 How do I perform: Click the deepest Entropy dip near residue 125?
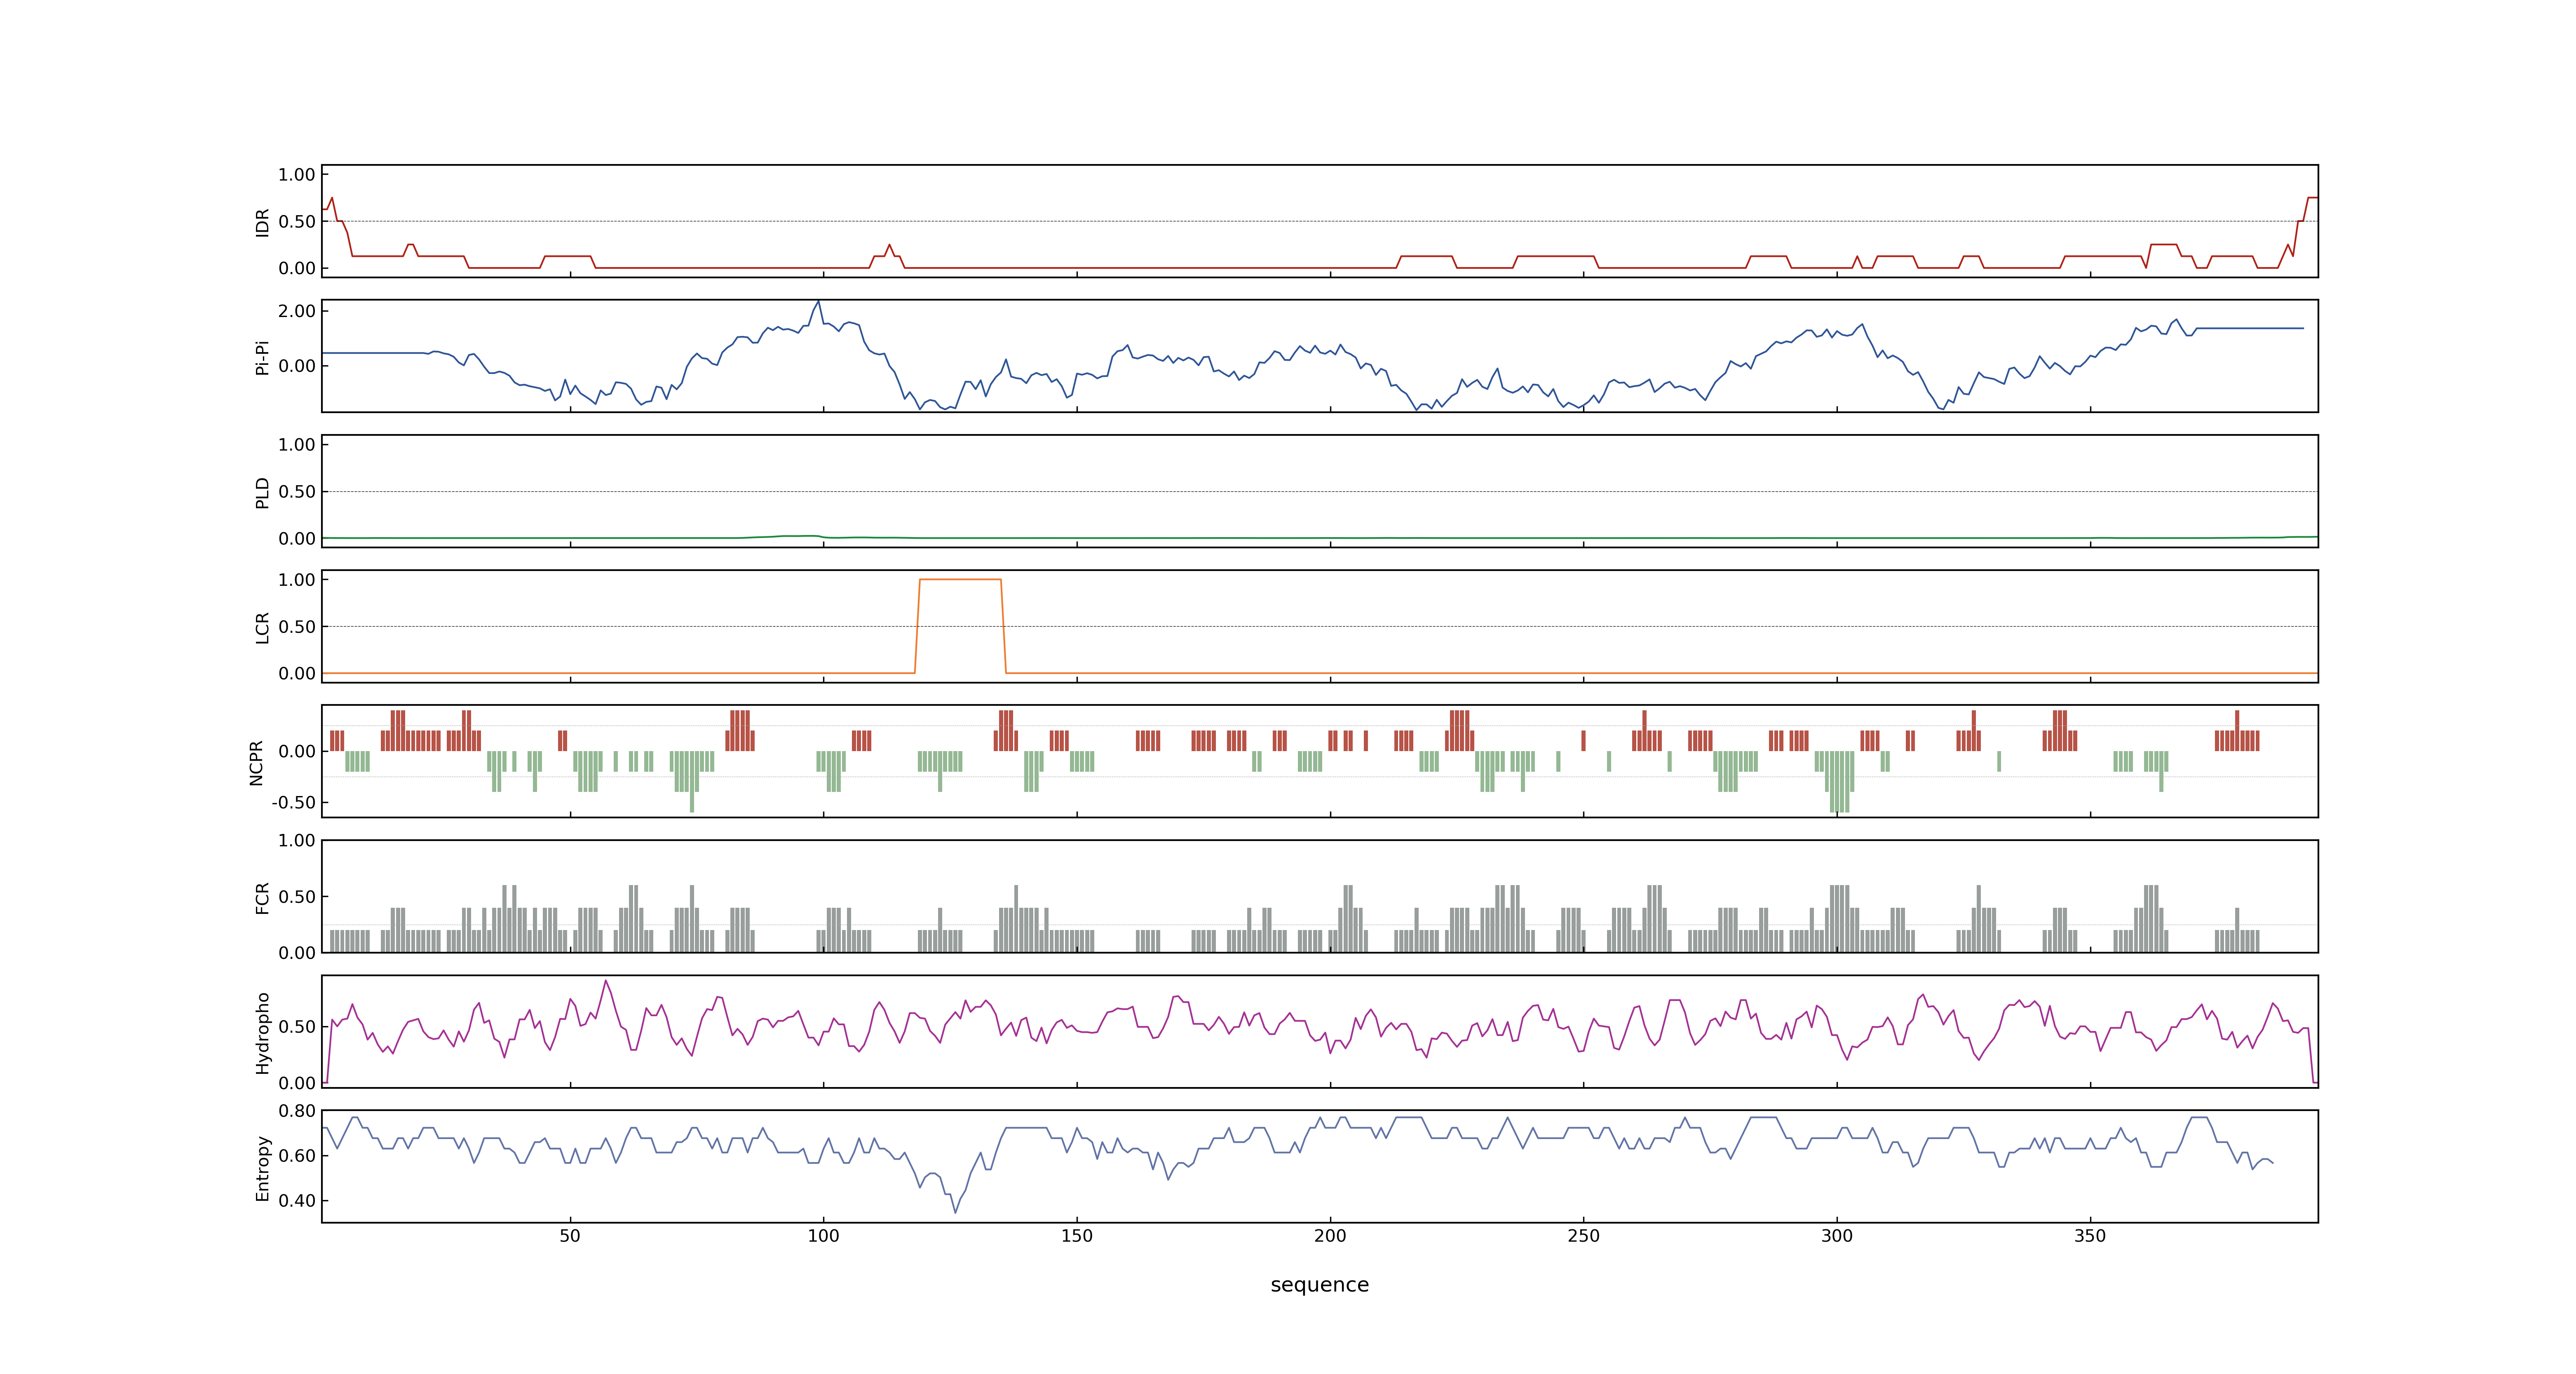coord(955,1212)
